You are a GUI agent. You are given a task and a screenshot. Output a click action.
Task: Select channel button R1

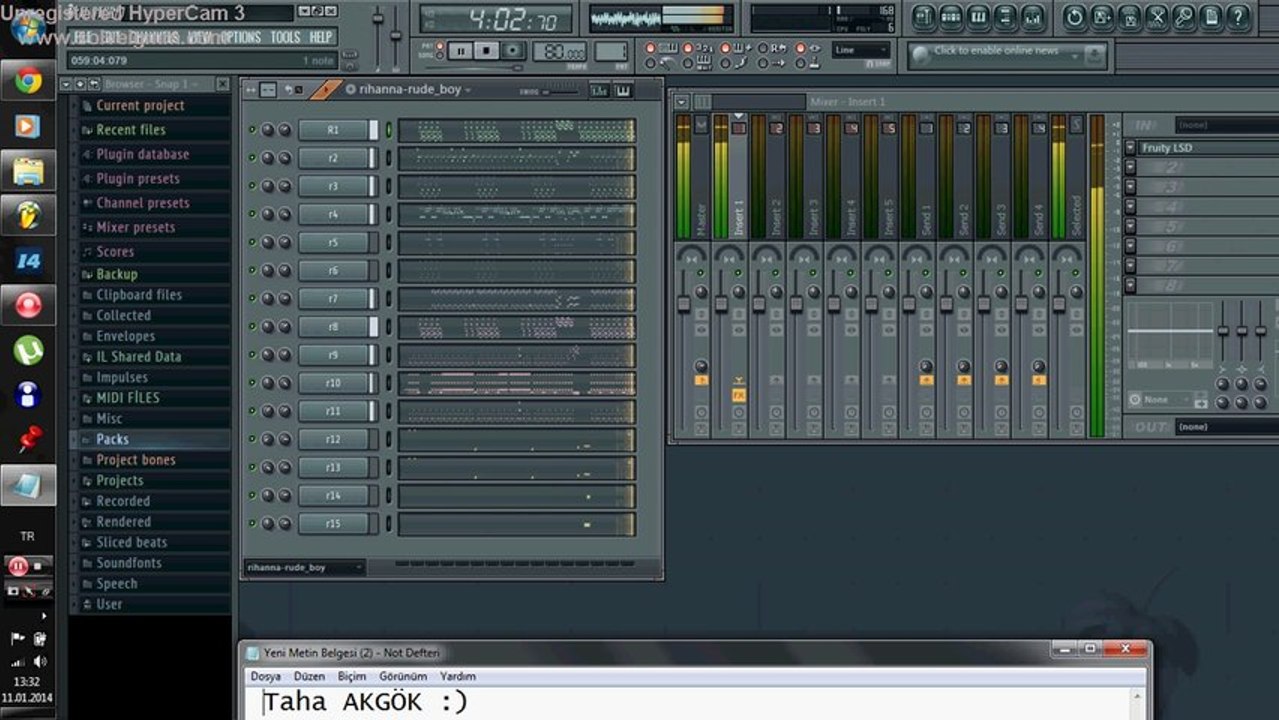pyautogui.click(x=333, y=130)
